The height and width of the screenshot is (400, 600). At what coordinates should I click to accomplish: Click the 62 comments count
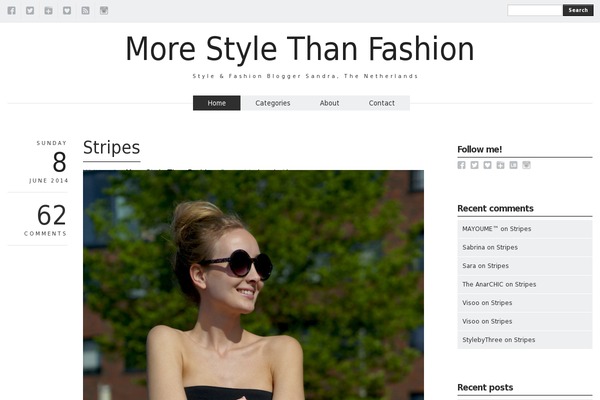point(51,215)
